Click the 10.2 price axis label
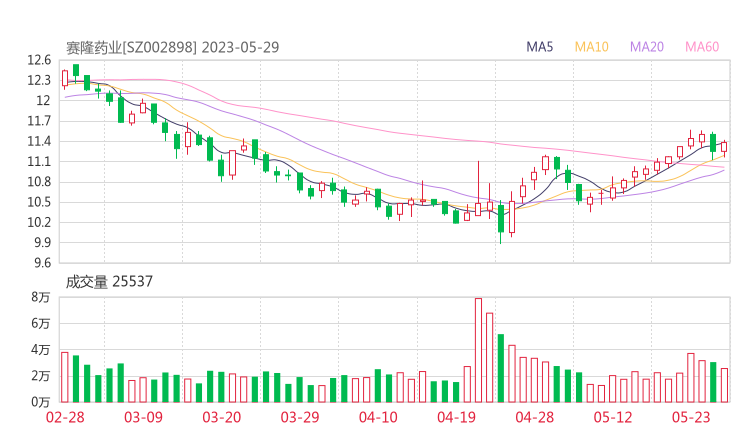This screenshot has height=440, width=740. click(x=39, y=222)
